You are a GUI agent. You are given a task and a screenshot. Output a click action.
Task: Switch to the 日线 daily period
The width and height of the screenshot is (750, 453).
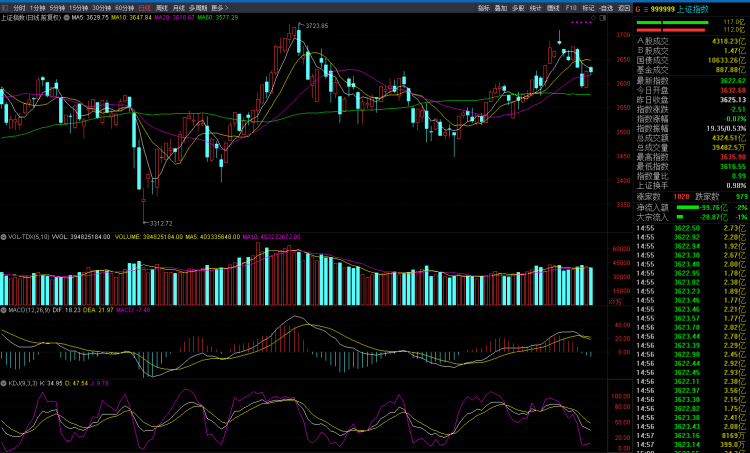point(143,7)
